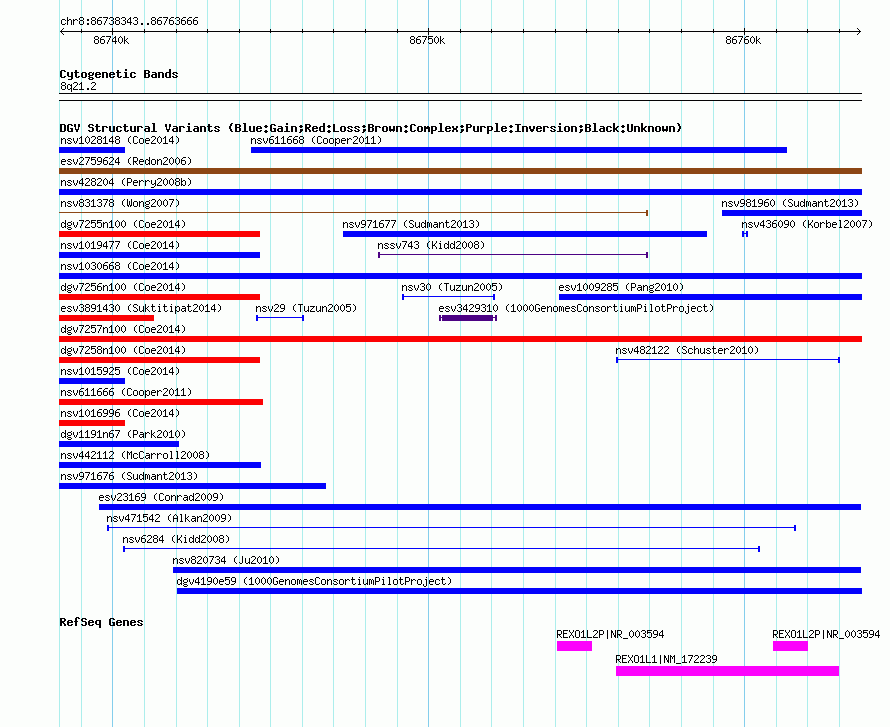The image size is (890, 727).
Task: Open nsv471542 (Alkan2009) label
Action: coord(169,518)
